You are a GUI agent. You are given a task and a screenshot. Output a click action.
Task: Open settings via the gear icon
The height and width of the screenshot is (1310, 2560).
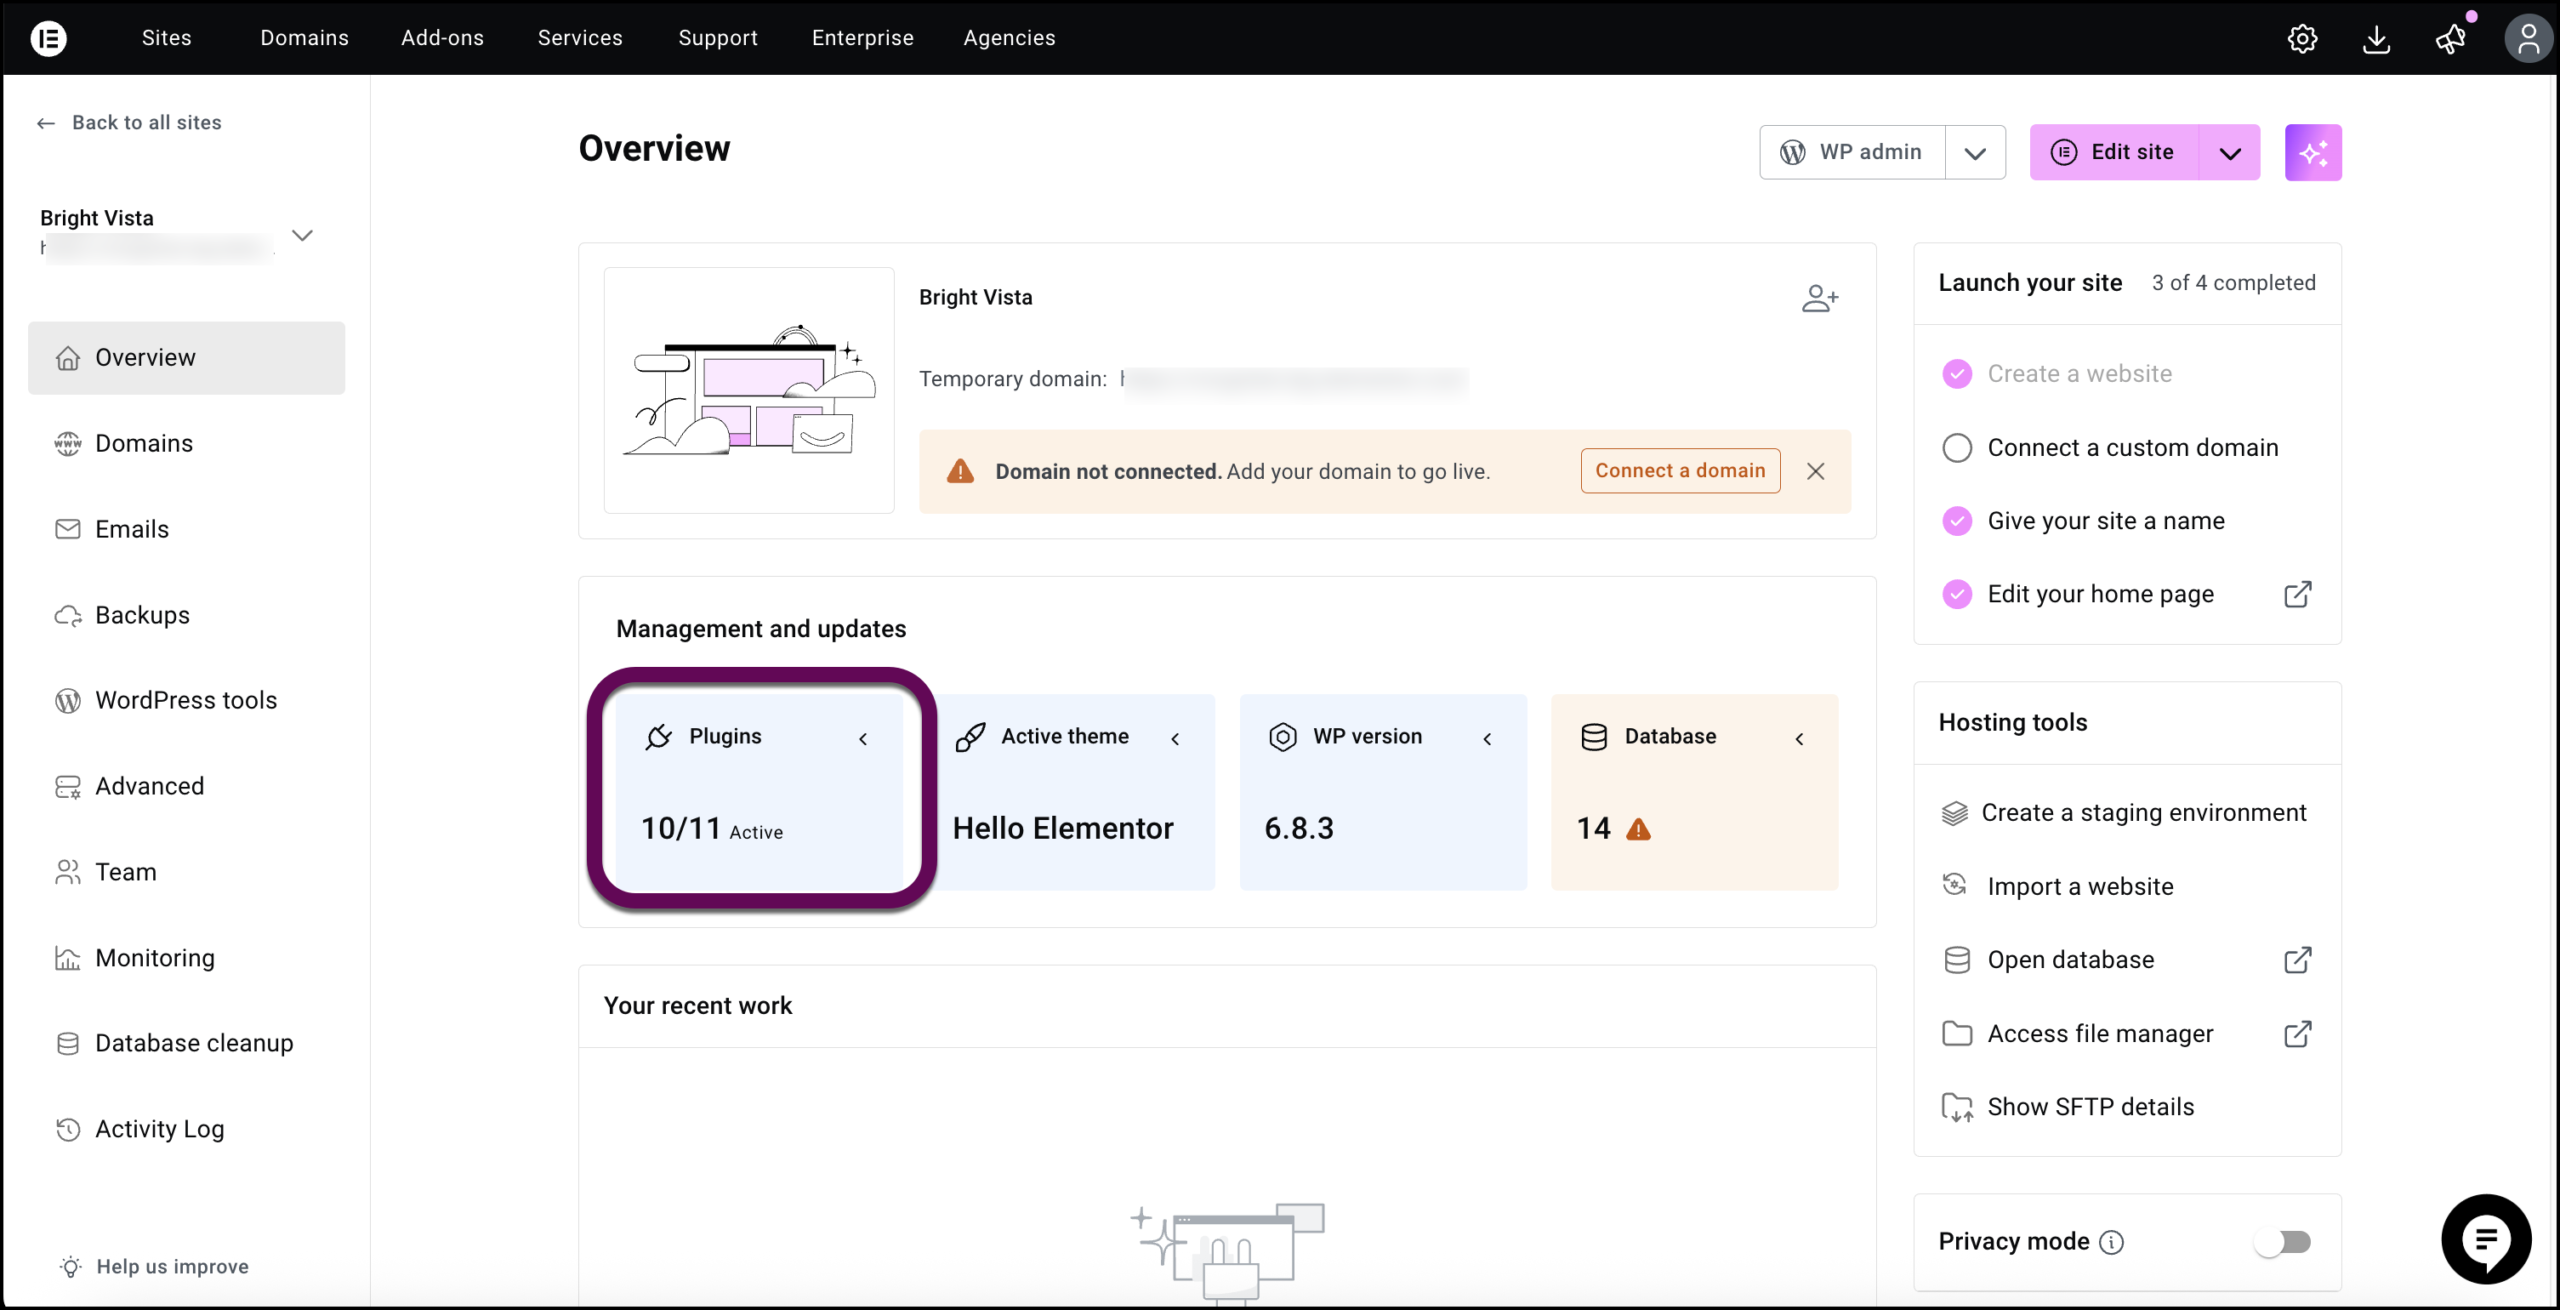2303,38
